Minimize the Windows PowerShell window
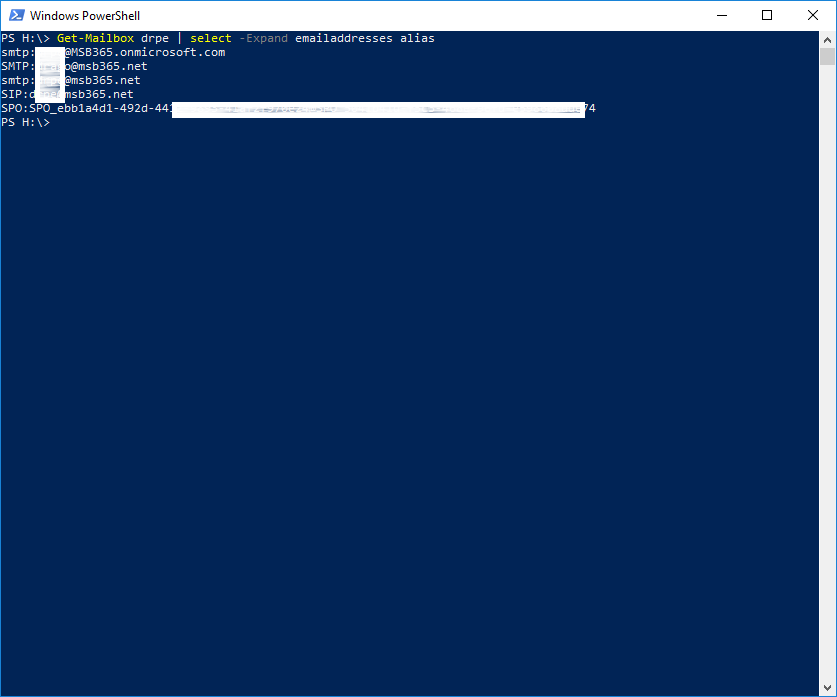The image size is (837, 697). click(721, 15)
